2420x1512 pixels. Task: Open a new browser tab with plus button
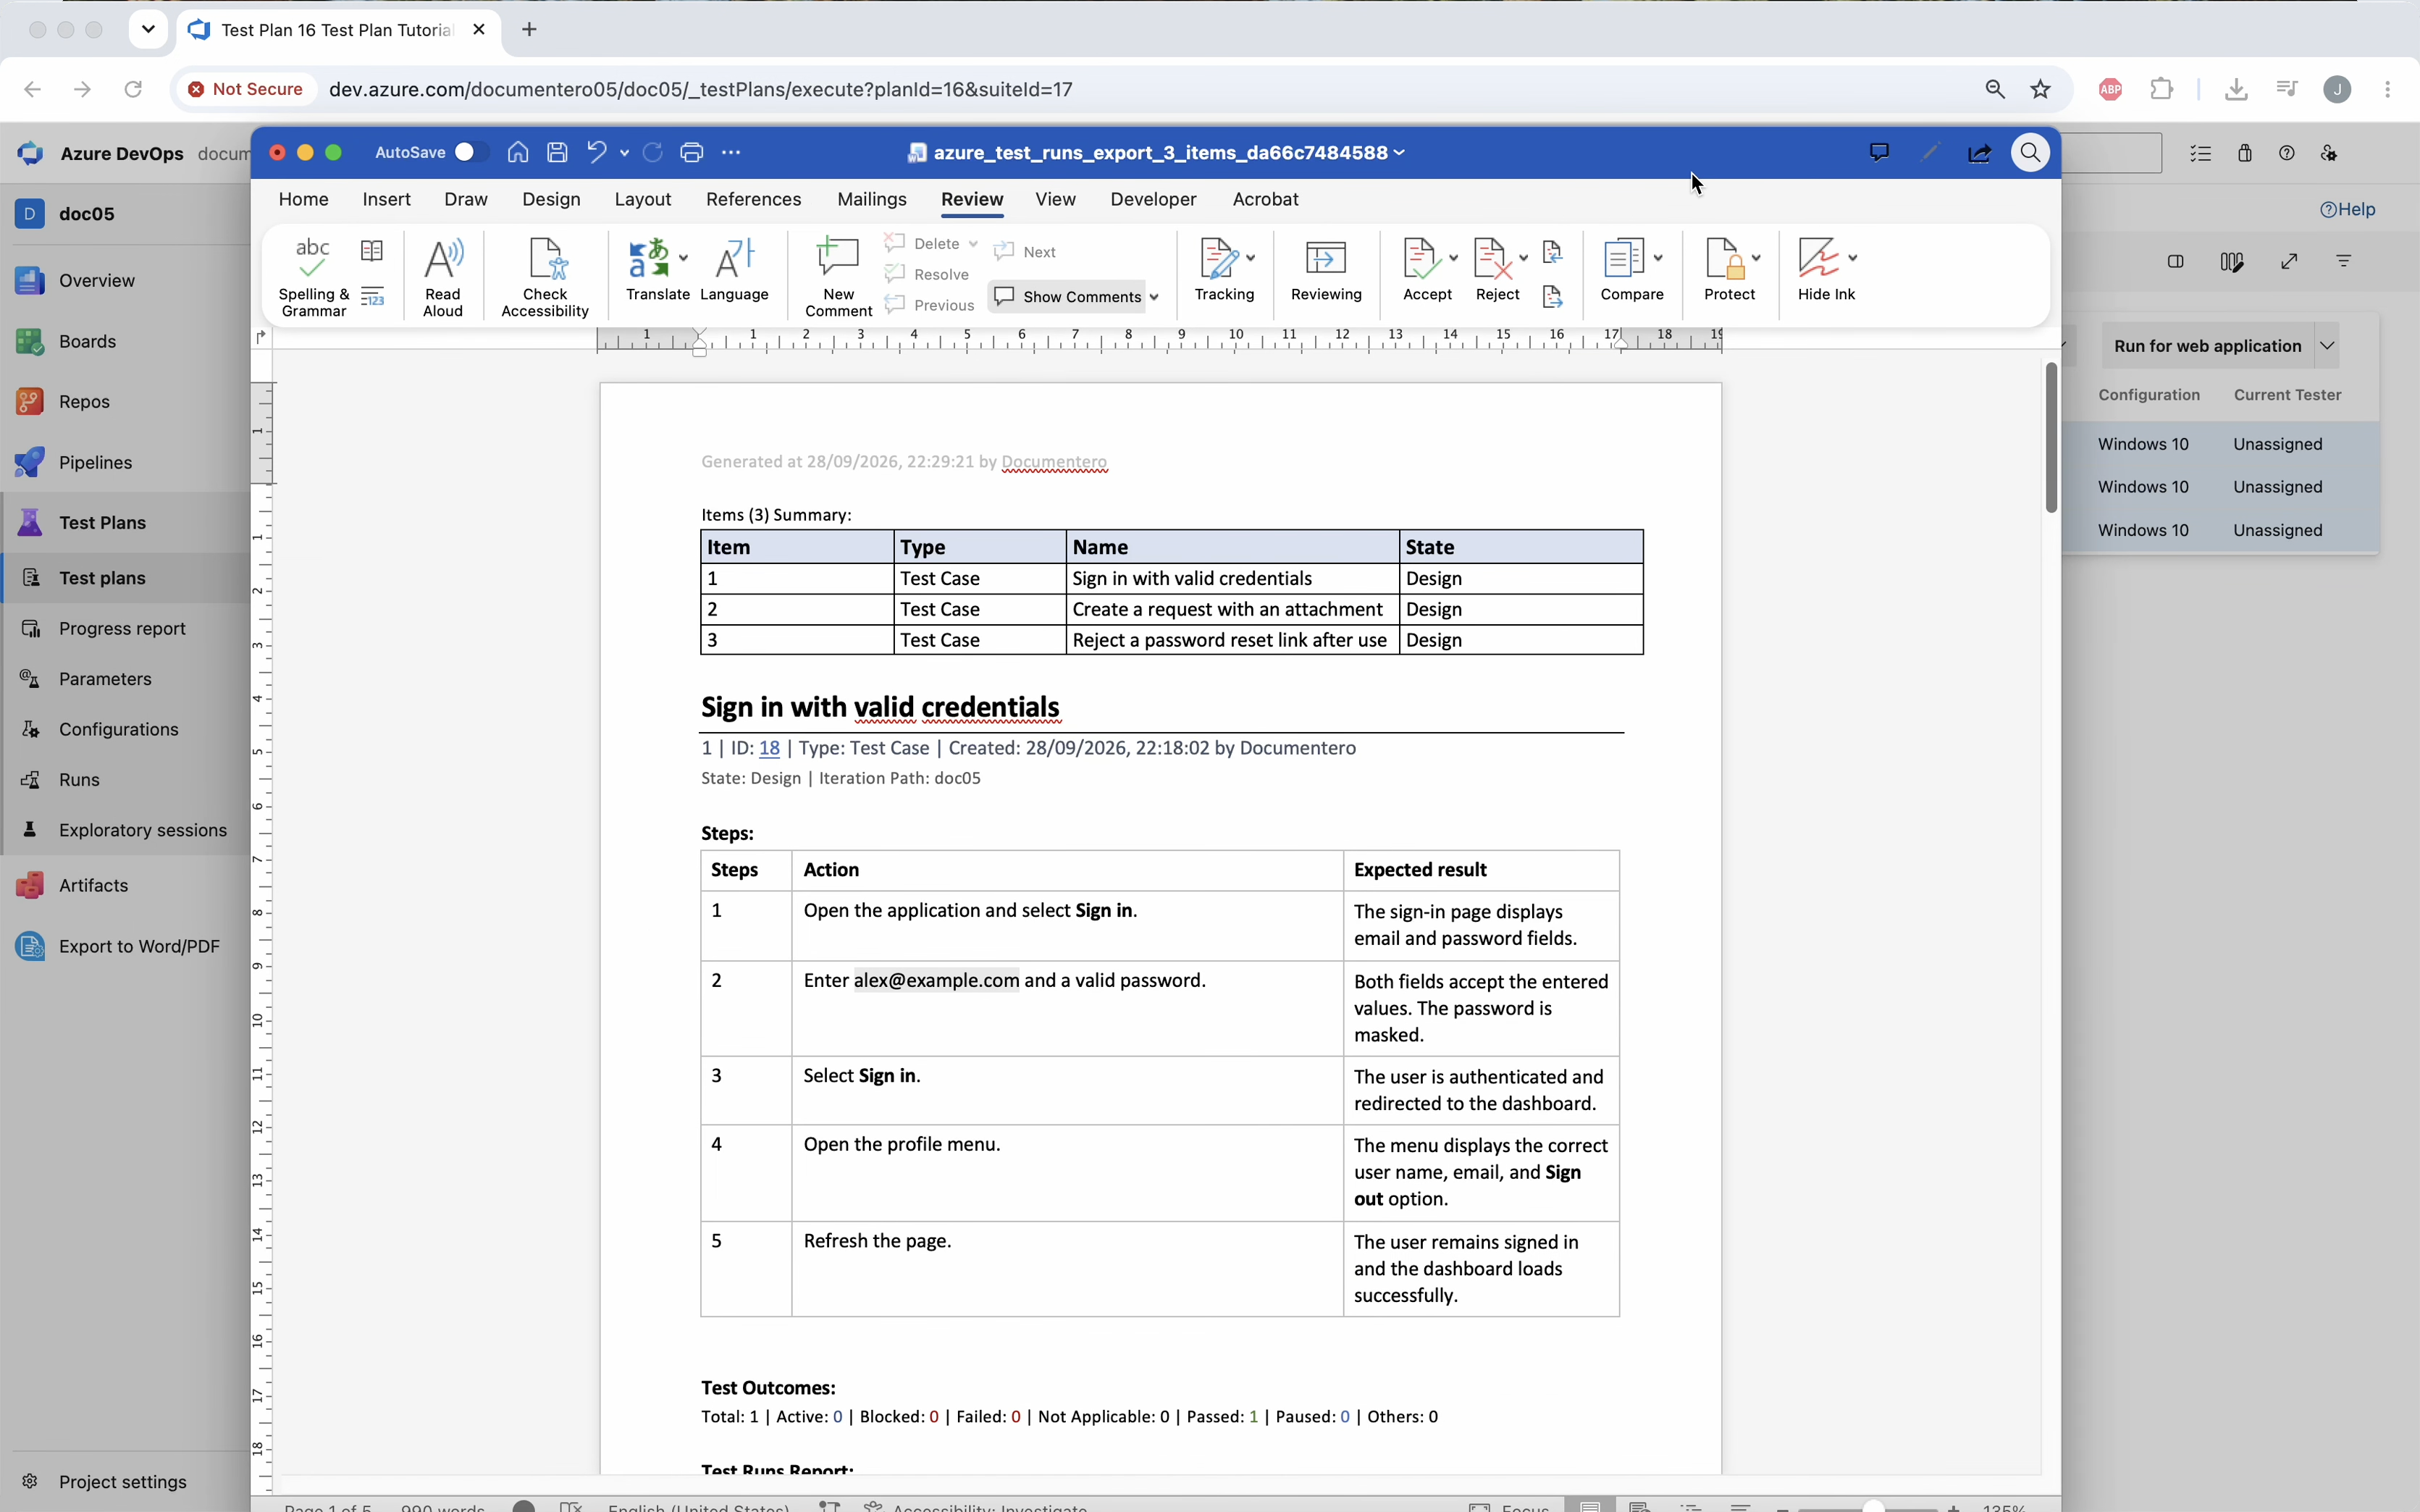point(529,30)
